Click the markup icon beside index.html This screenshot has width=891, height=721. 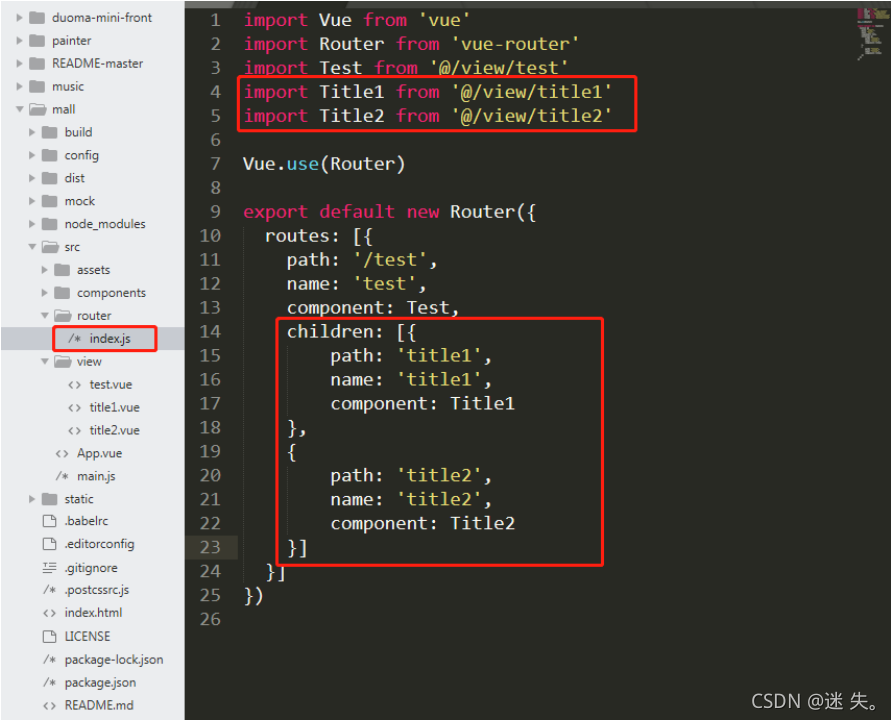click(x=50, y=613)
